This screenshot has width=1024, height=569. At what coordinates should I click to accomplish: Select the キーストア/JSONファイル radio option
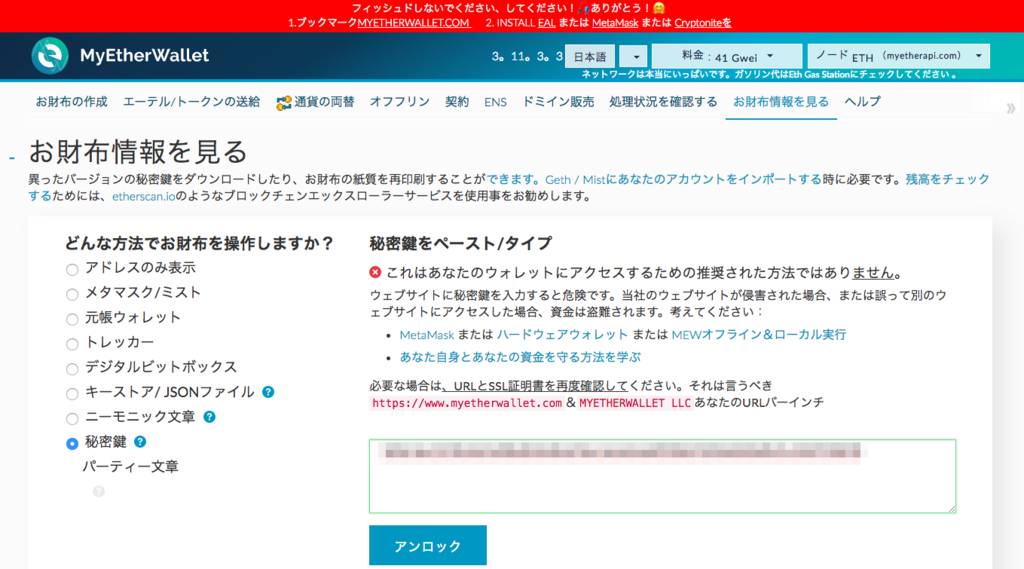[x=72, y=393]
